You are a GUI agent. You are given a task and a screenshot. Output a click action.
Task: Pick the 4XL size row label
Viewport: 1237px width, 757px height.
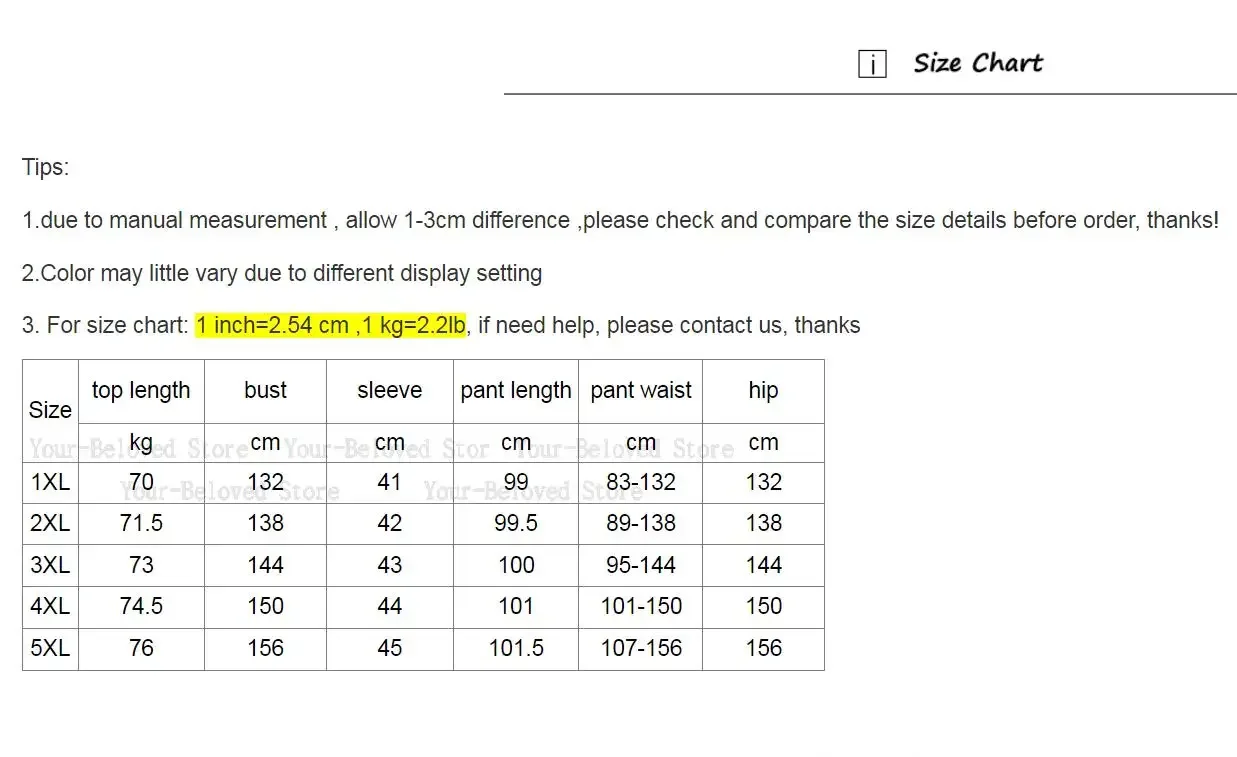pyautogui.click(x=50, y=606)
